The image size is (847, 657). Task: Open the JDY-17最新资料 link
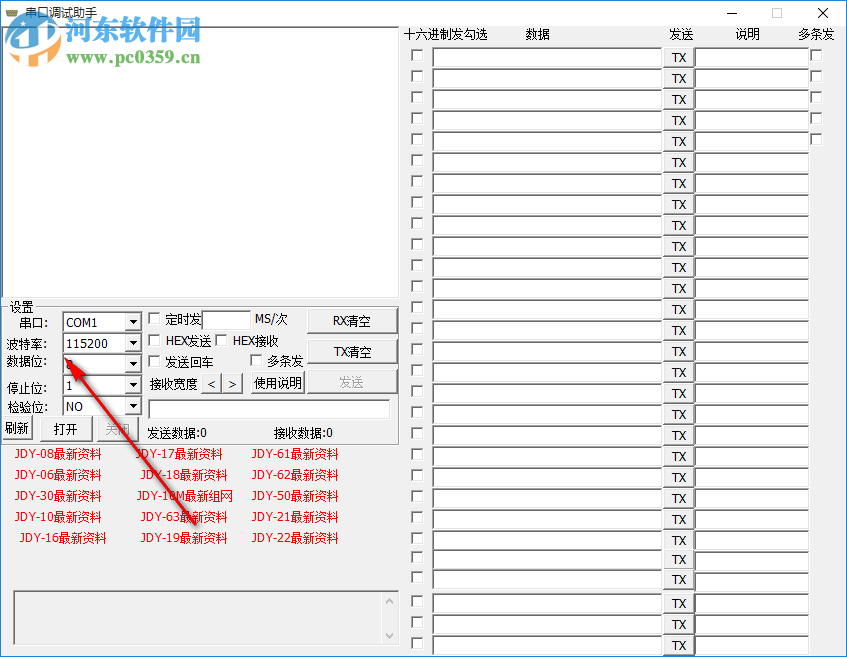(x=179, y=454)
